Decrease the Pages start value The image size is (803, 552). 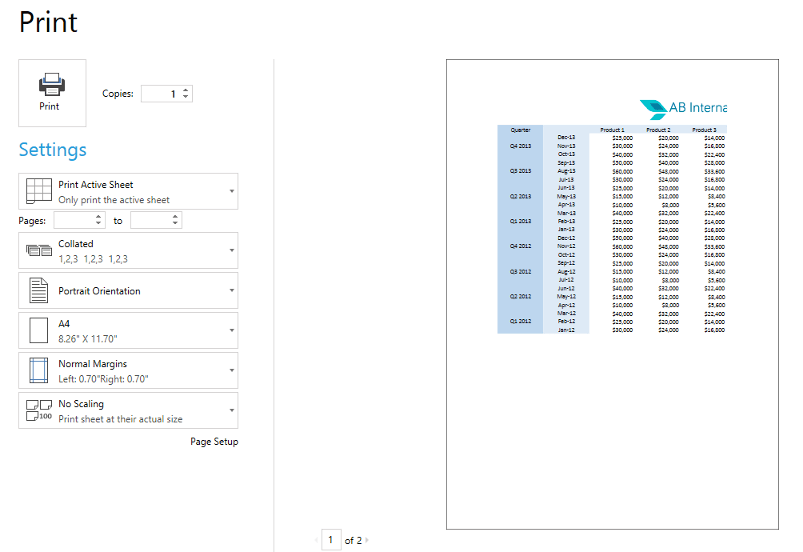[98, 224]
